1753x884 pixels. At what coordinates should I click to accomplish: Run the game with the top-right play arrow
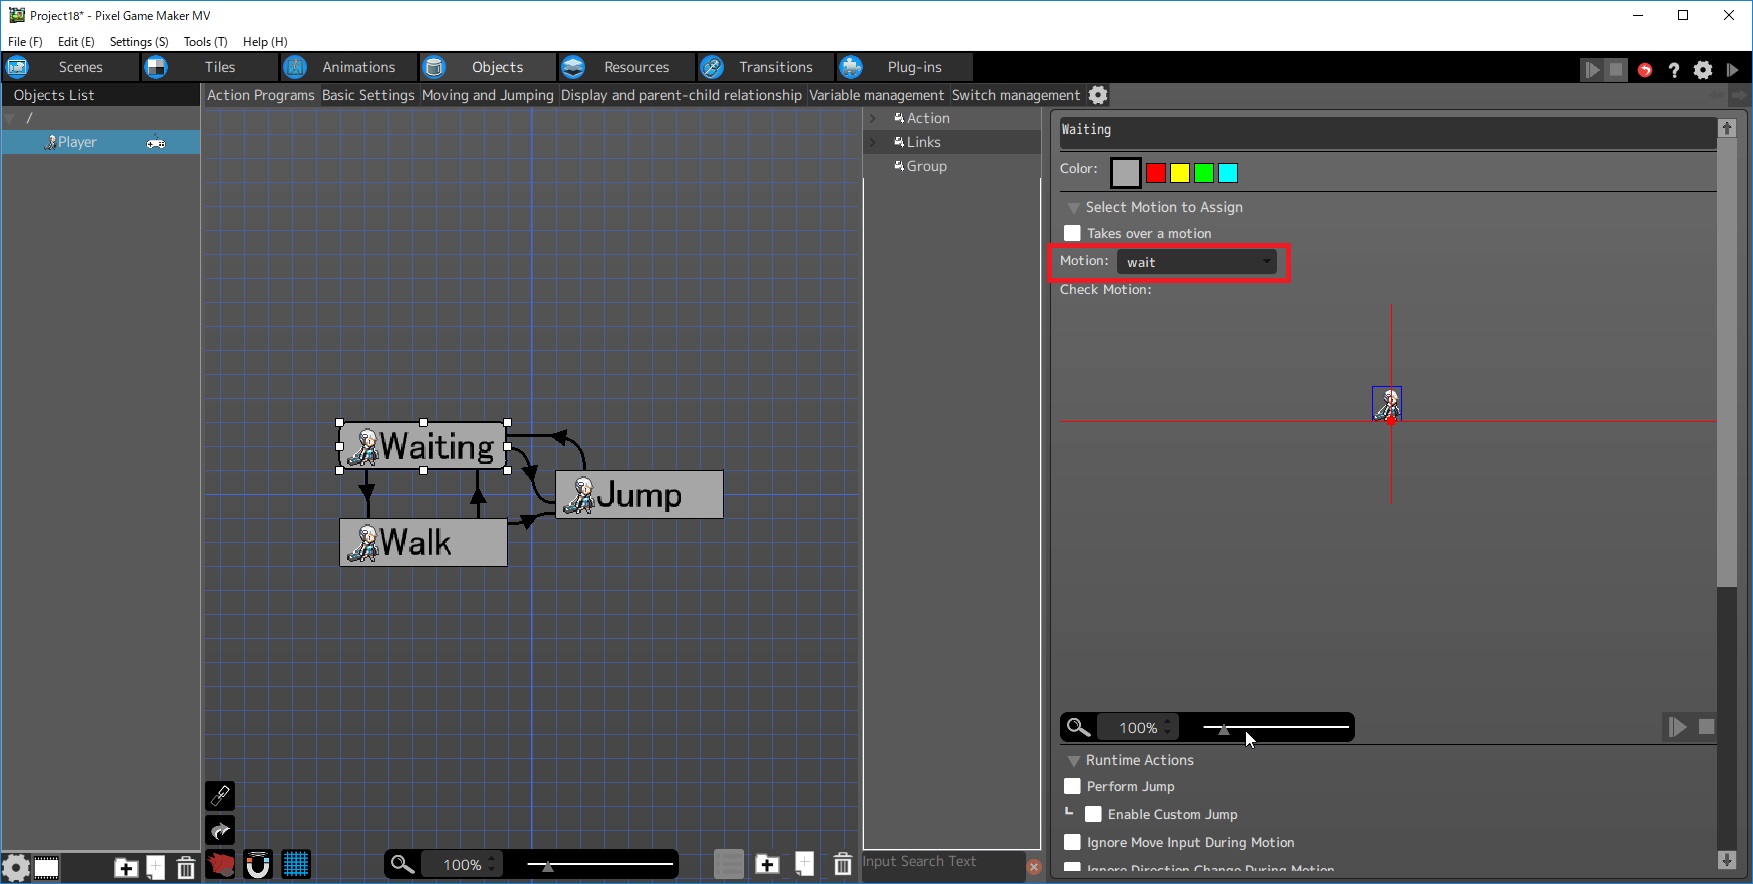click(x=1733, y=70)
